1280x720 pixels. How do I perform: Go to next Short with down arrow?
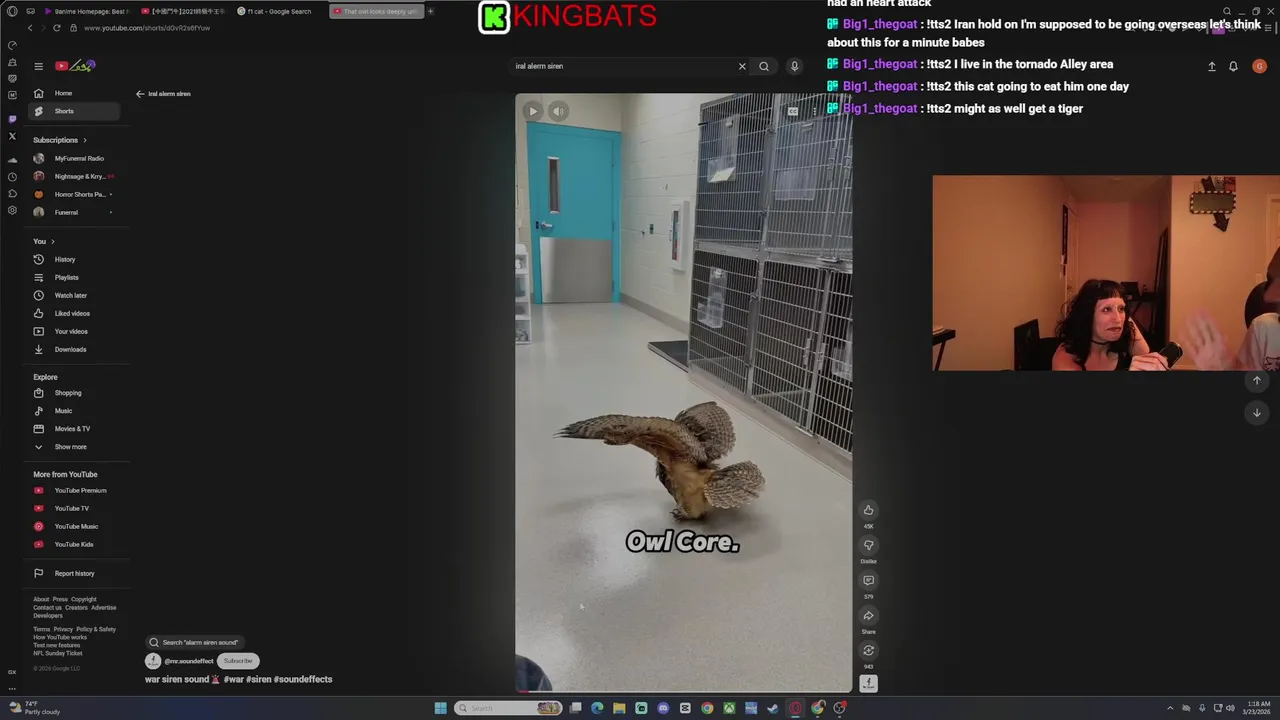pos(1257,412)
